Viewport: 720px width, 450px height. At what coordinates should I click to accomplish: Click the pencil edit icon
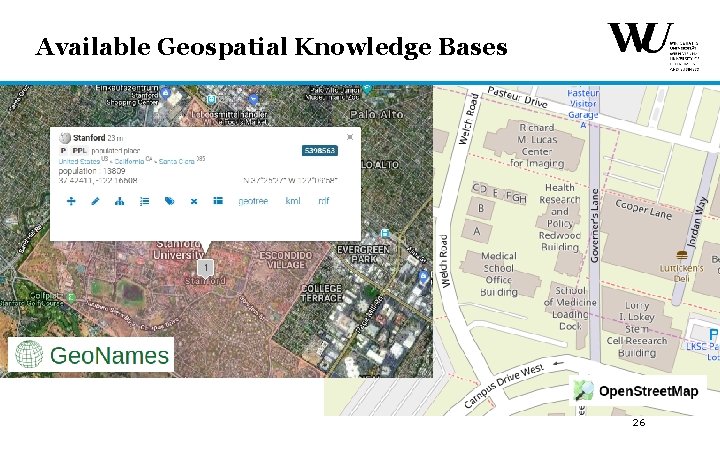coord(95,201)
